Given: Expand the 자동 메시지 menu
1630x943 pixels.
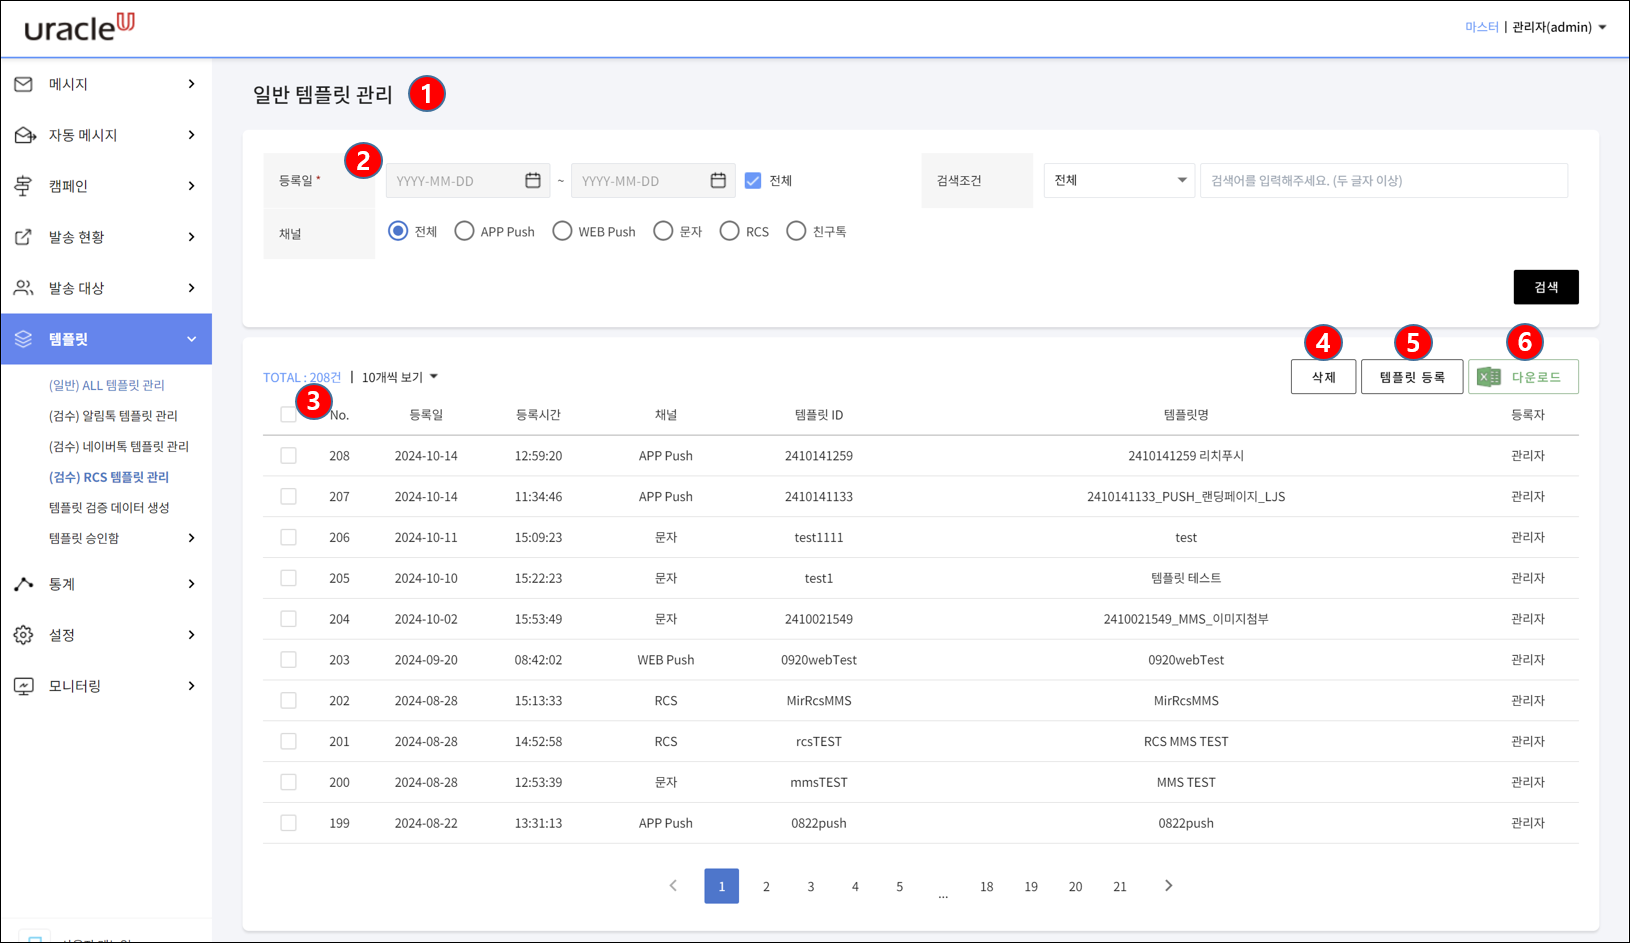Looking at the screenshot, I should tap(191, 135).
